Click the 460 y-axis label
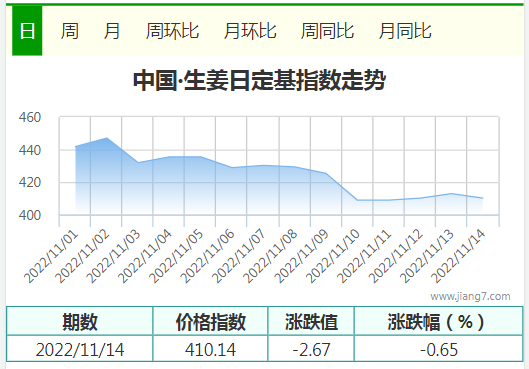 coord(30,117)
